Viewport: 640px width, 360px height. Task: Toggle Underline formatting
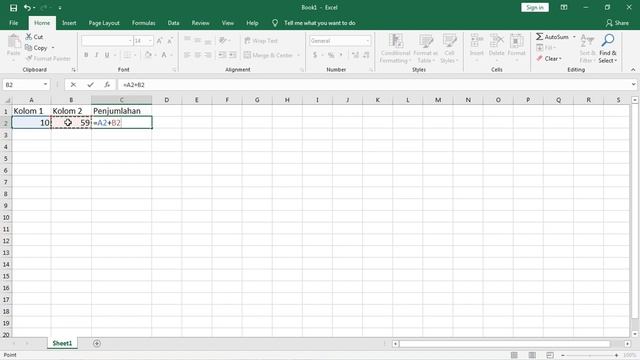[107, 55]
